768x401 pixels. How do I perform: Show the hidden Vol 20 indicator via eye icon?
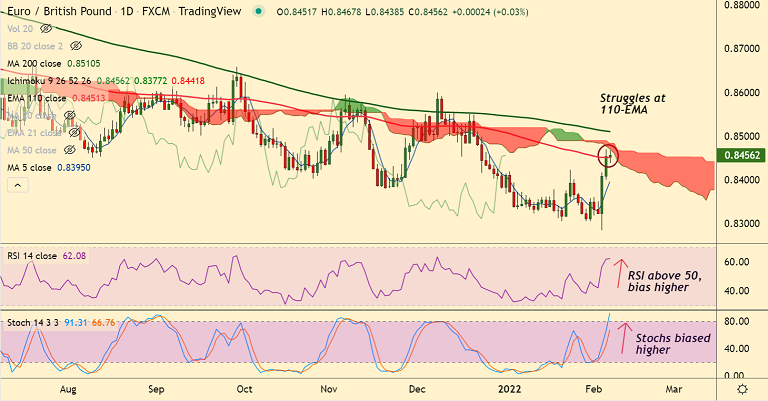46,29
